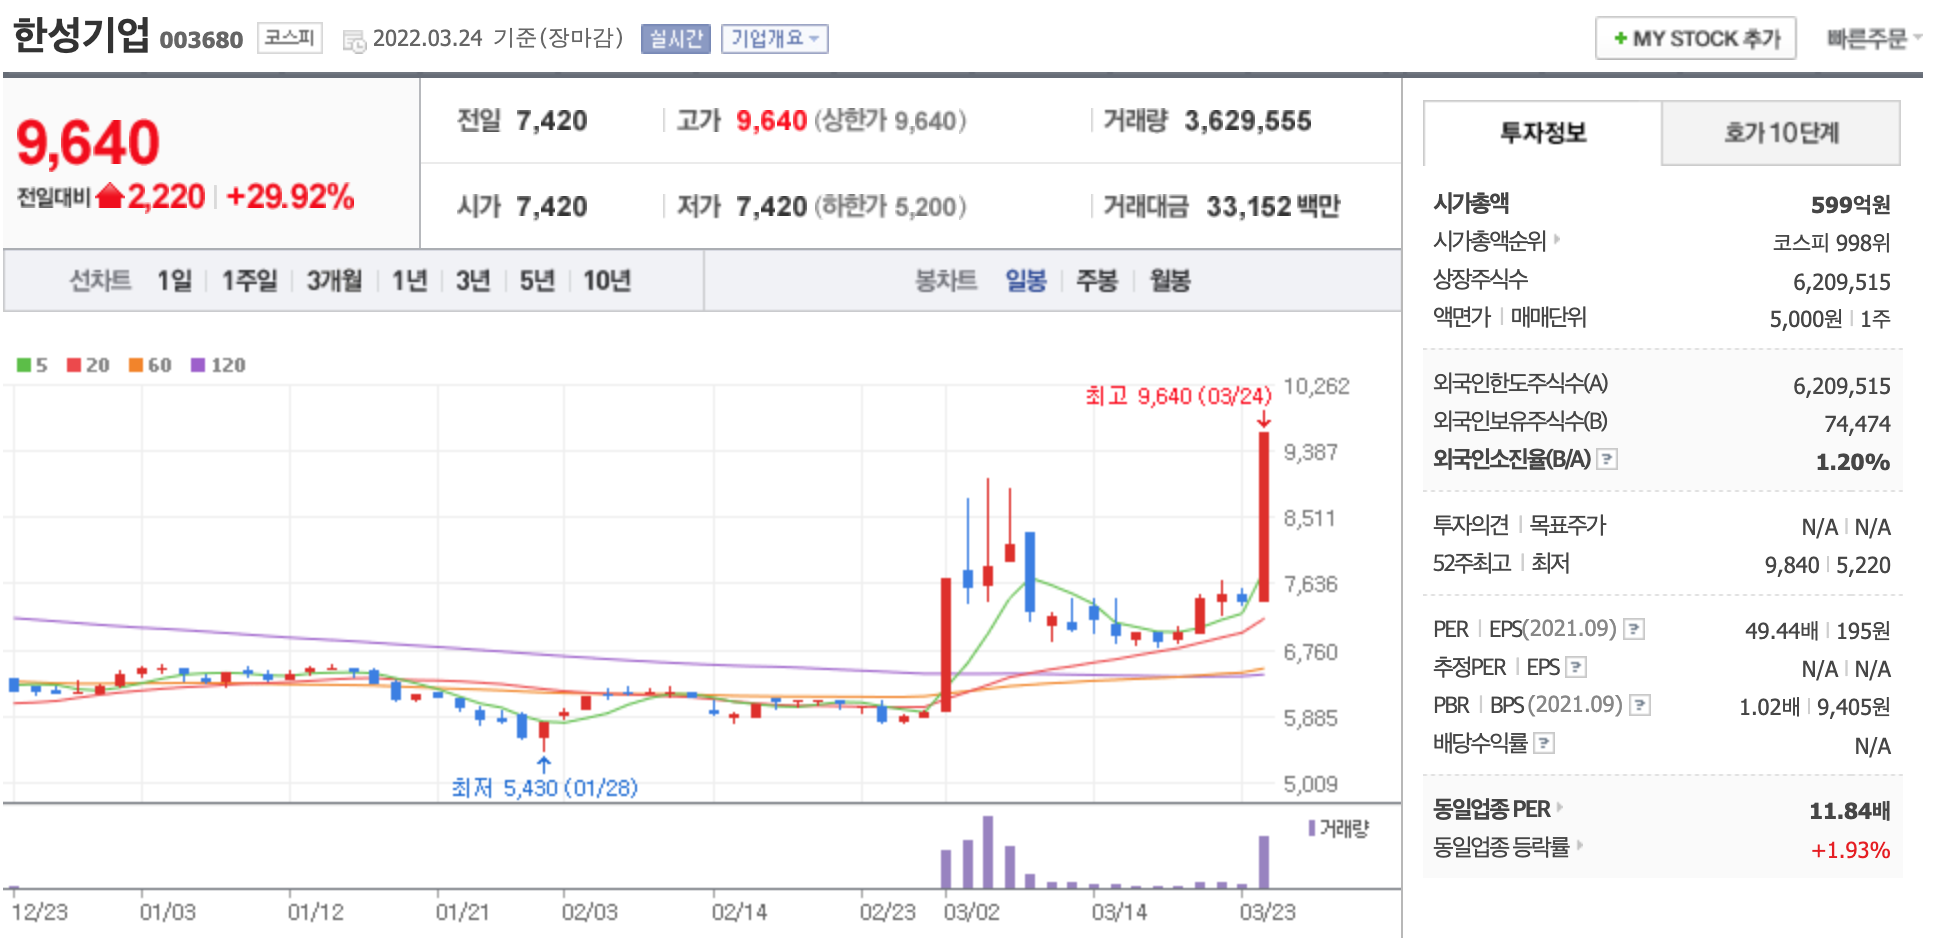The image size is (1938, 938).
Task: Select the 월봉 monthly candle chart
Action: coord(1169,281)
